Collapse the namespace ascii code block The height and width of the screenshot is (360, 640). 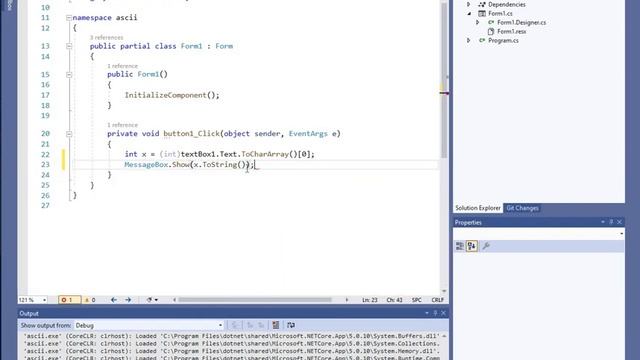69,18
